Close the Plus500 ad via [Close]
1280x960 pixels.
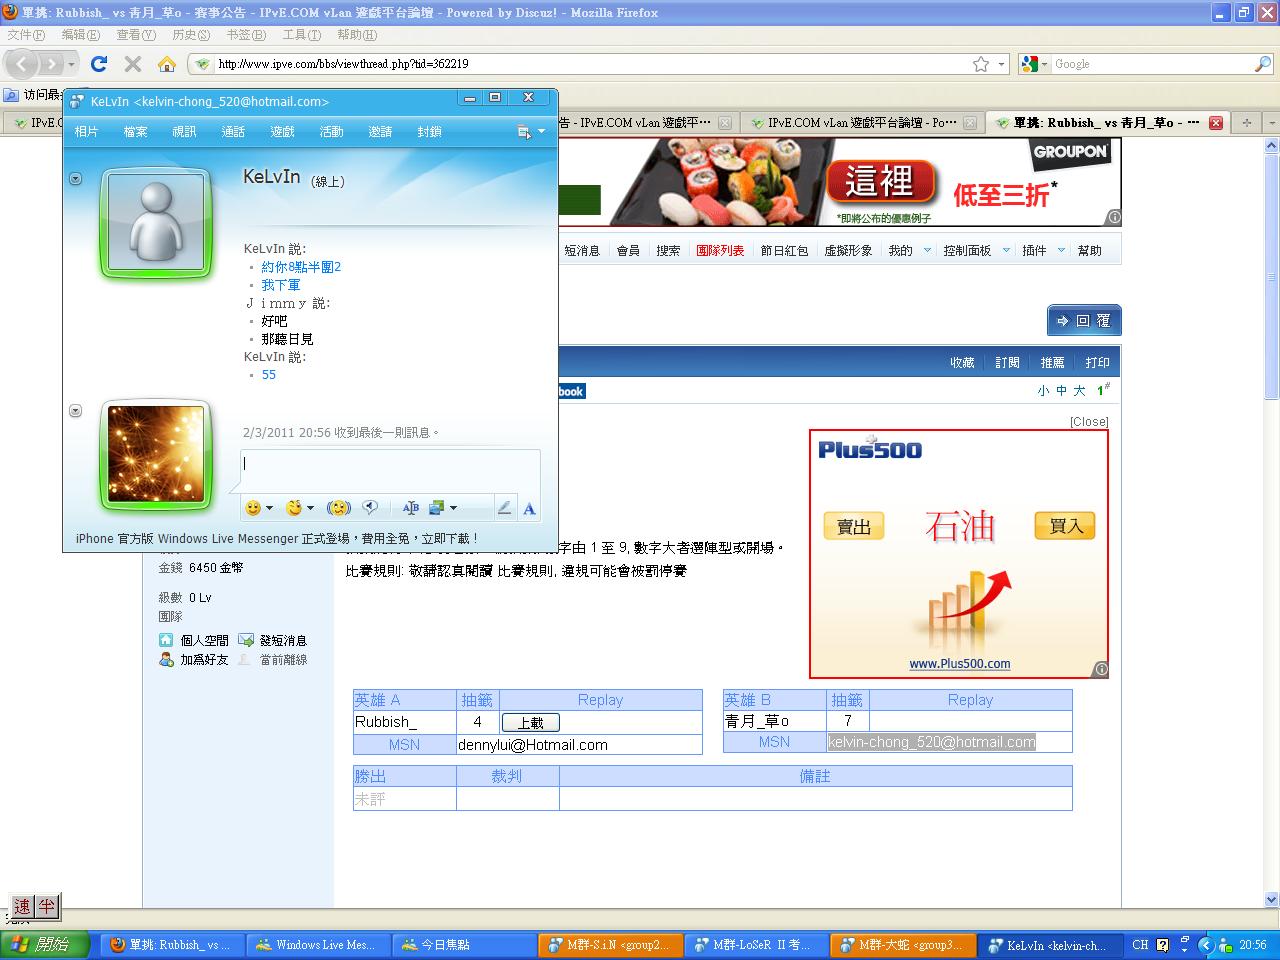pyautogui.click(x=1089, y=422)
